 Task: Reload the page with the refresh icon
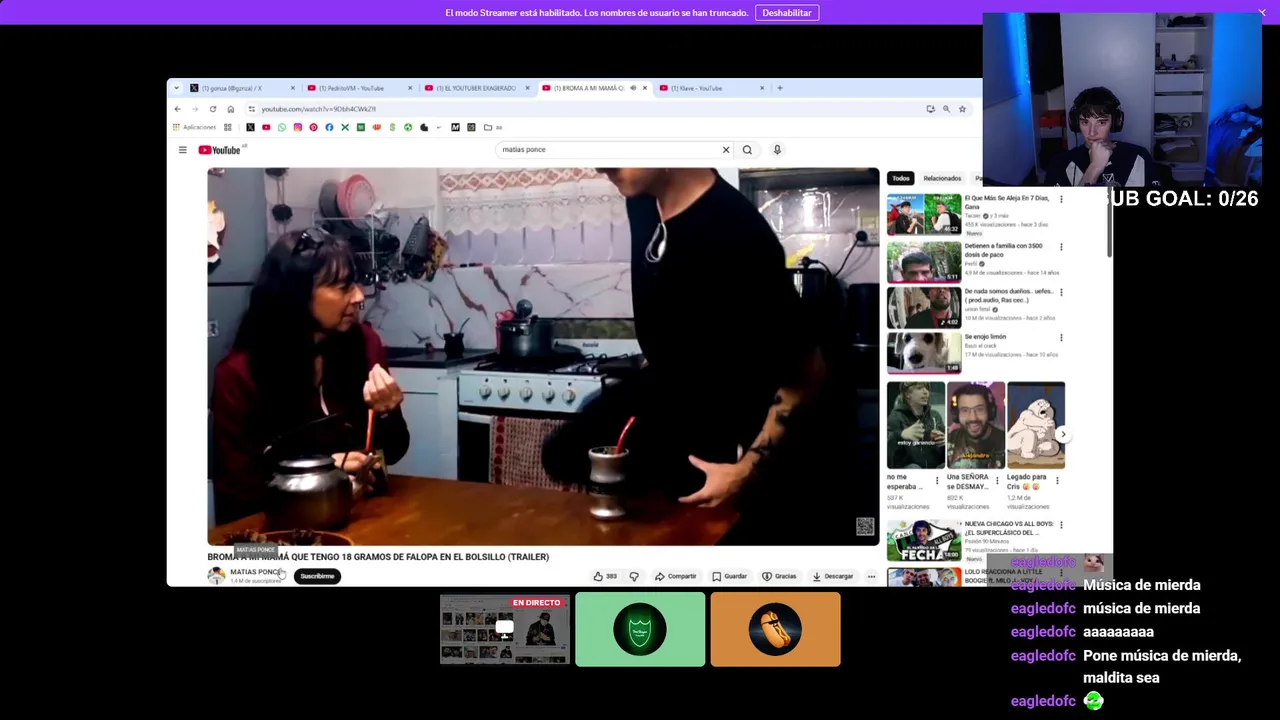tap(213, 109)
